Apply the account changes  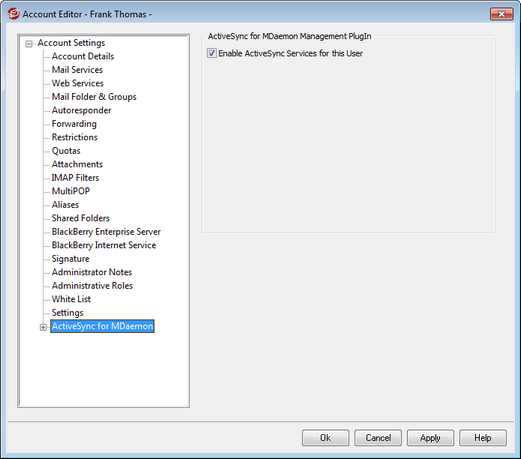click(430, 438)
